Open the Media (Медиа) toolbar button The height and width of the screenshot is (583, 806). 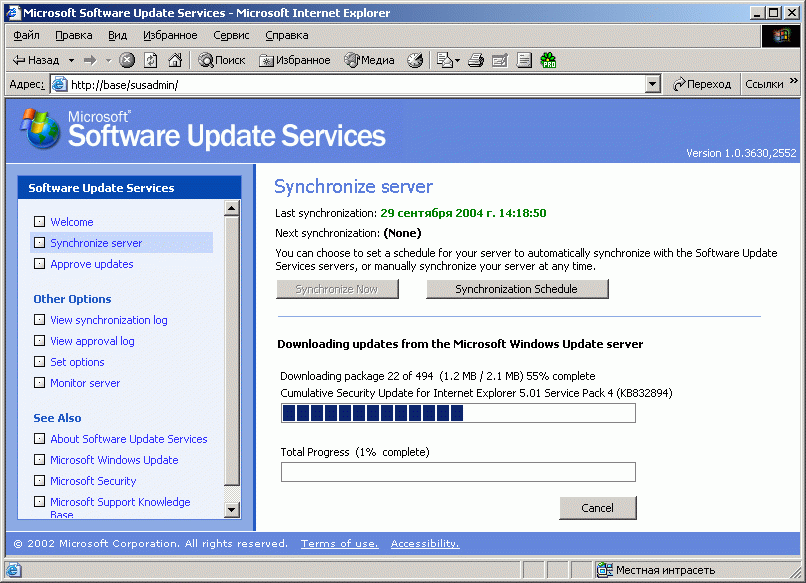click(x=370, y=60)
